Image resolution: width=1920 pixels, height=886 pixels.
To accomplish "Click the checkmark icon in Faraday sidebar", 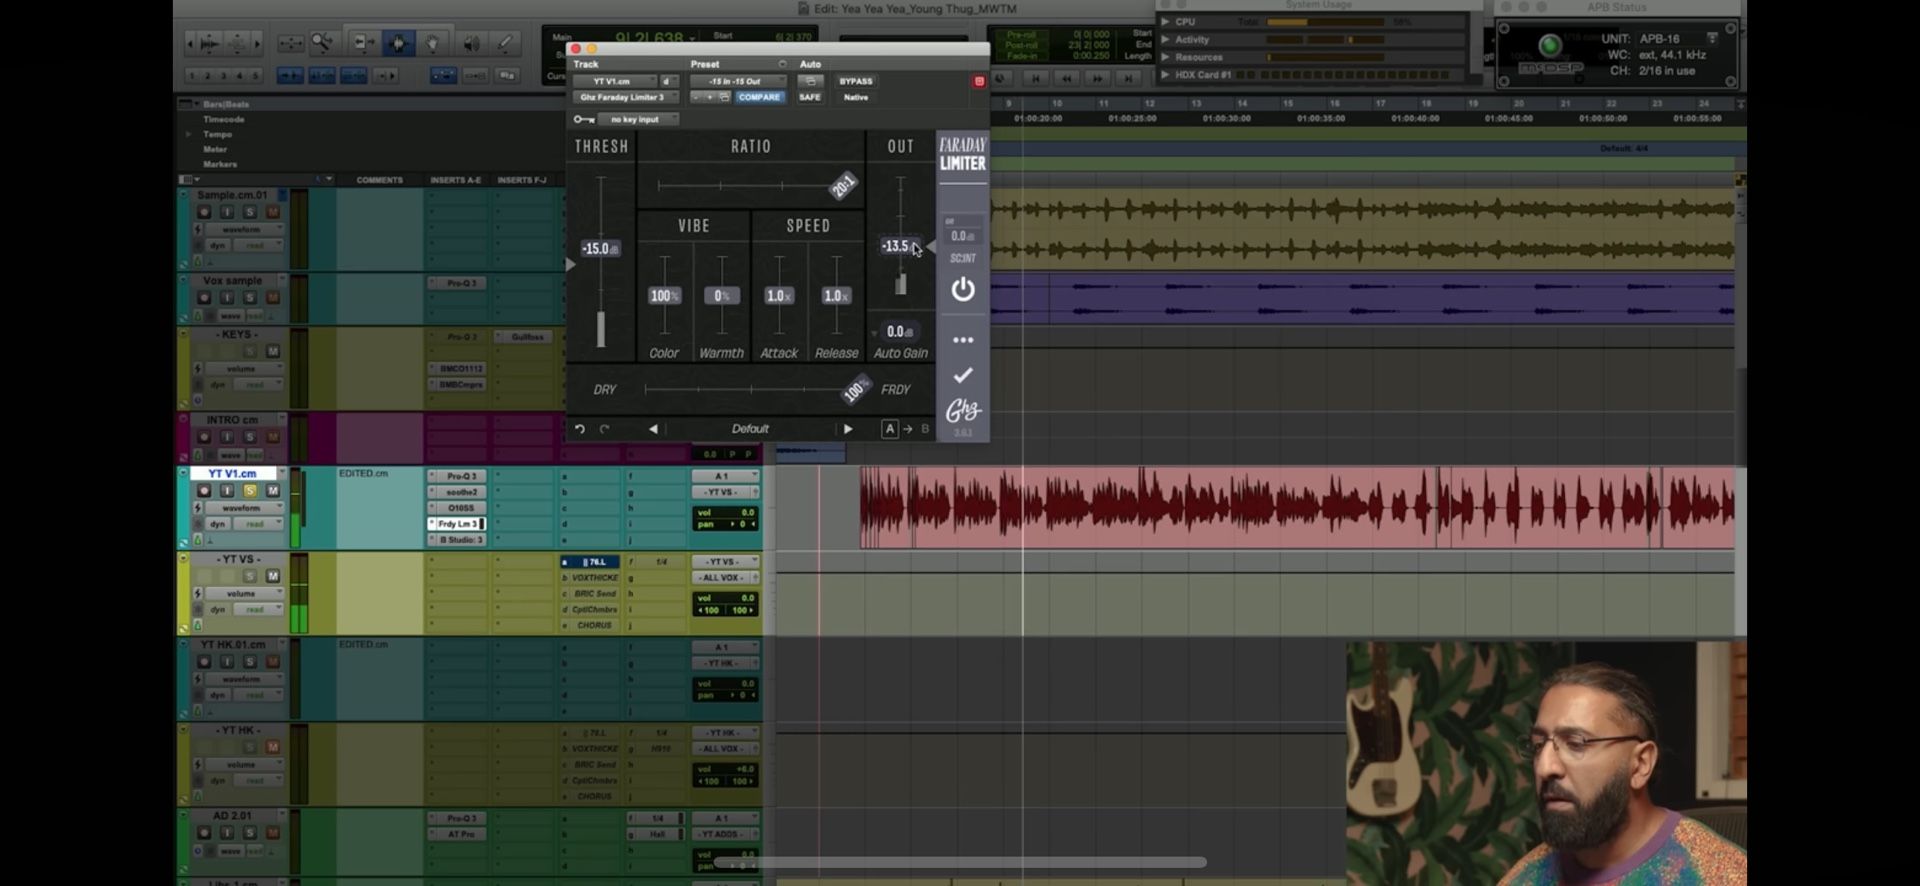I will 963,375.
